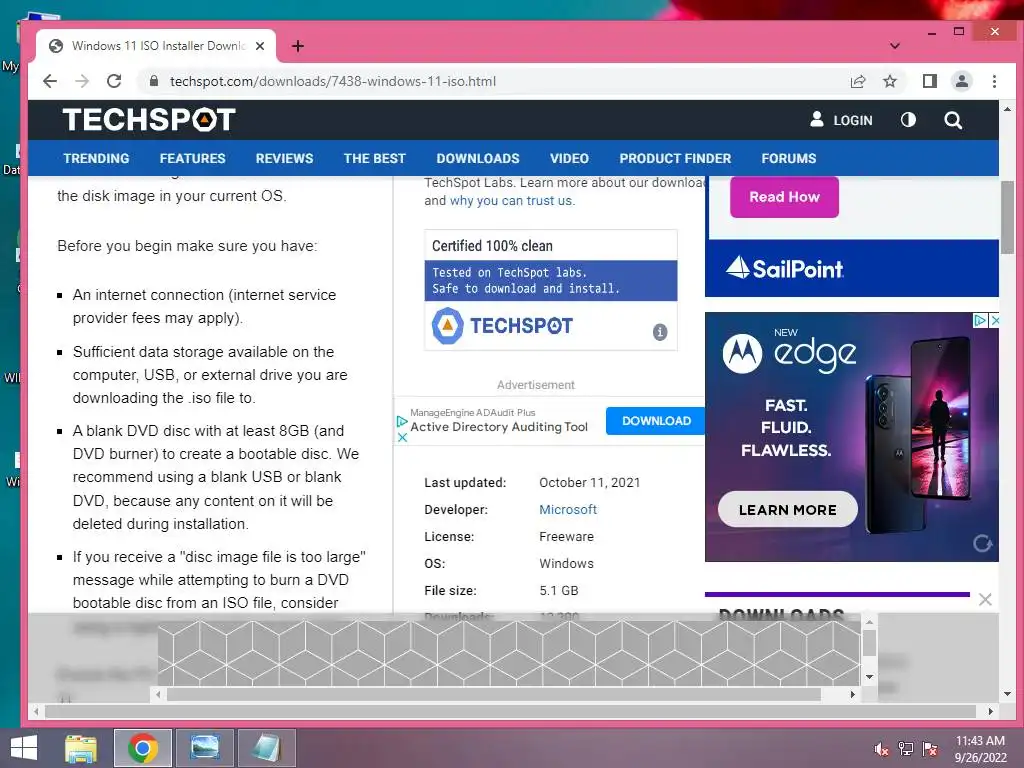Viewport: 1024px width, 768px height.
Task: Reload the TechSpot page
Action: [114, 81]
